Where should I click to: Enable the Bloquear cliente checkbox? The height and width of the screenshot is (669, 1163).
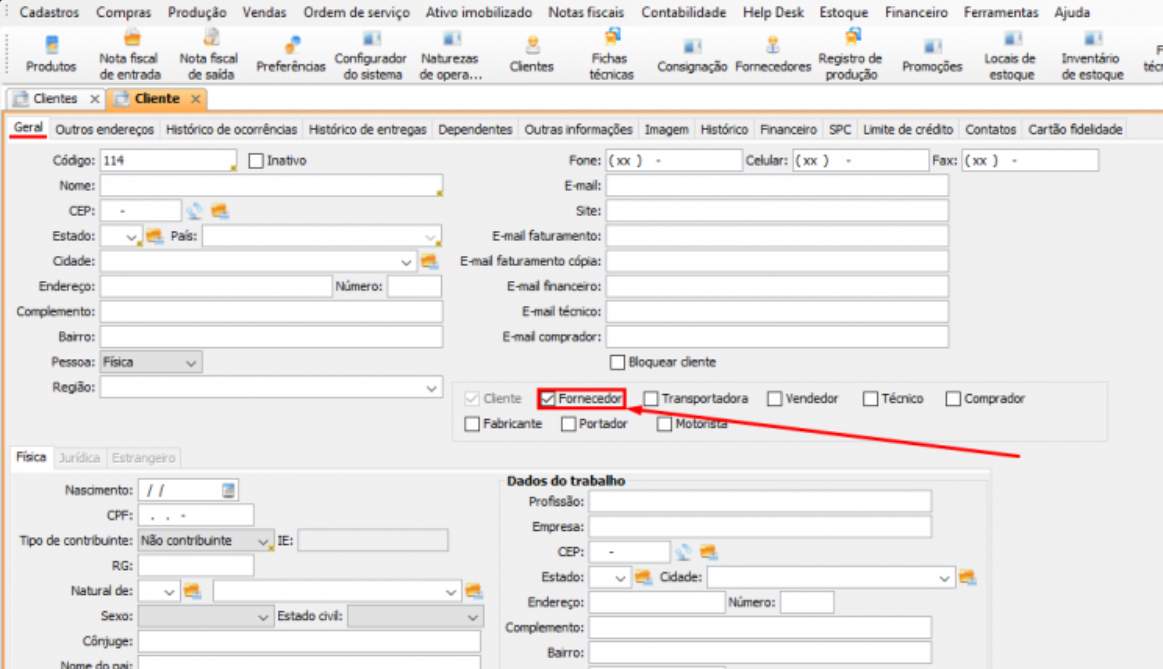[x=617, y=362]
